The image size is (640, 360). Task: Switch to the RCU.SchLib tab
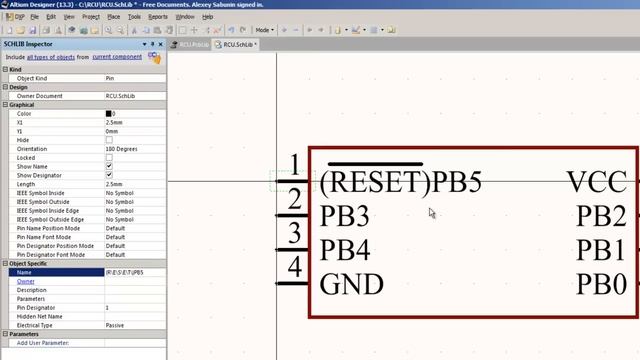coord(236,44)
